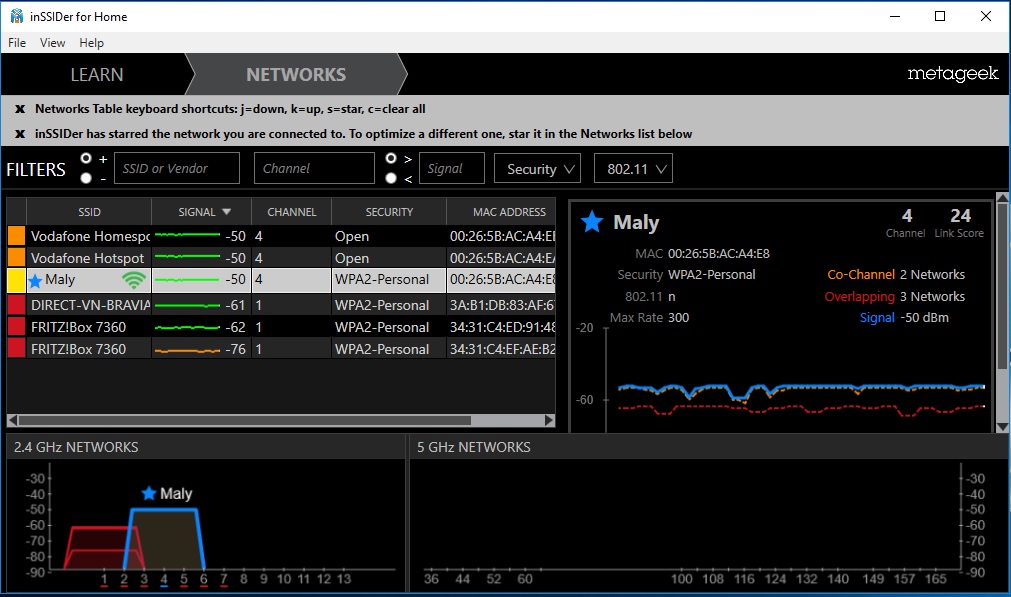
Task: Click the Signal filter field
Action: pos(451,168)
